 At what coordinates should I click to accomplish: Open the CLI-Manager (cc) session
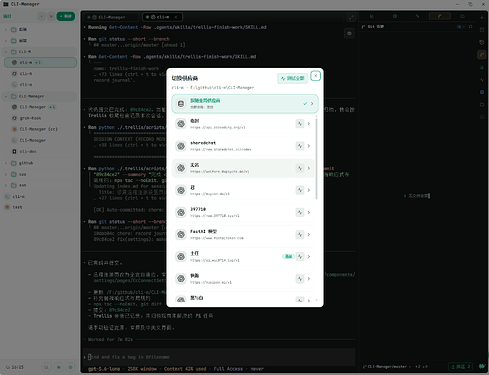click(40, 129)
